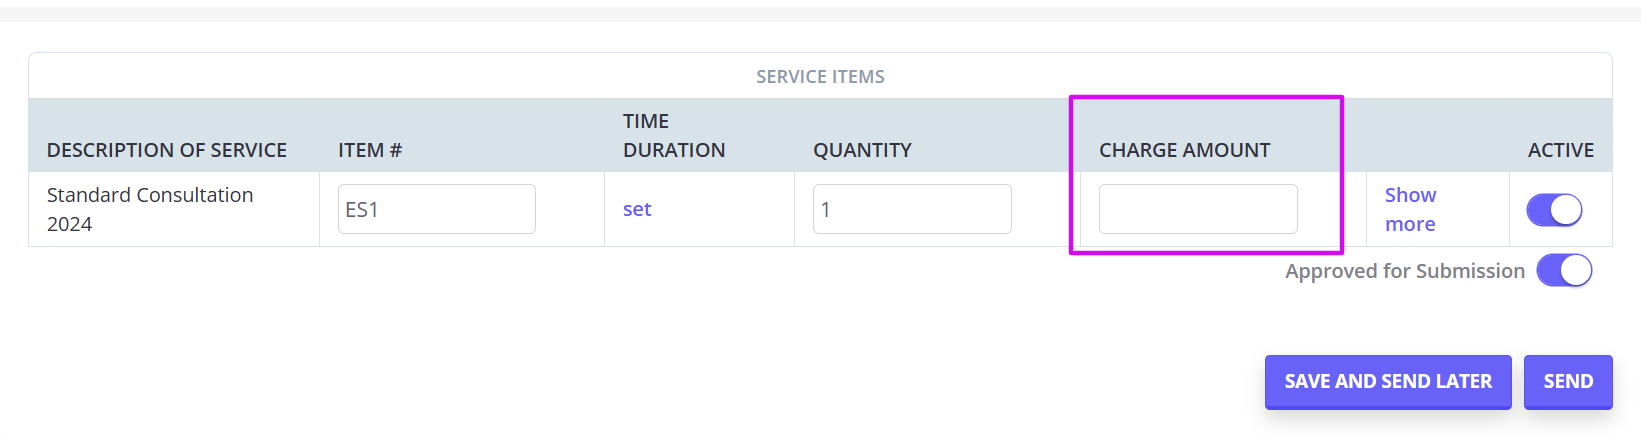This screenshot has height=438, width=1641.
Task: Expand details with Show more link
Action: (1410, 209)
